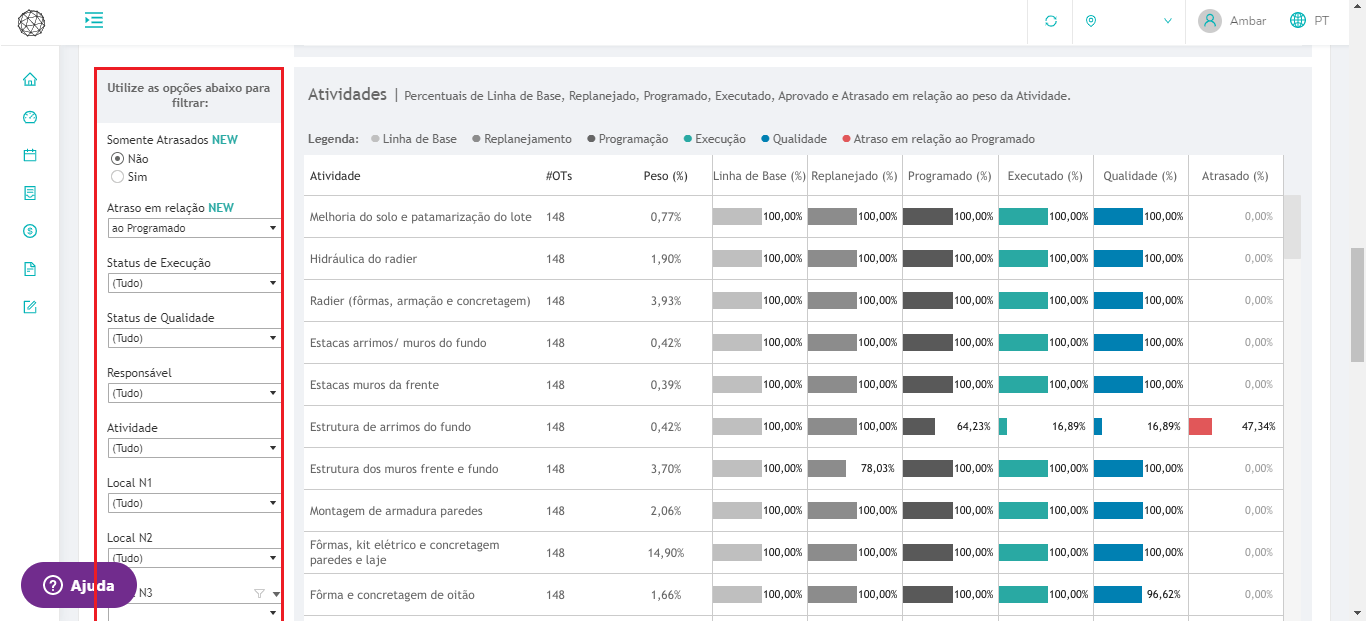Click the refresh sync icon

click(1050, 21)
